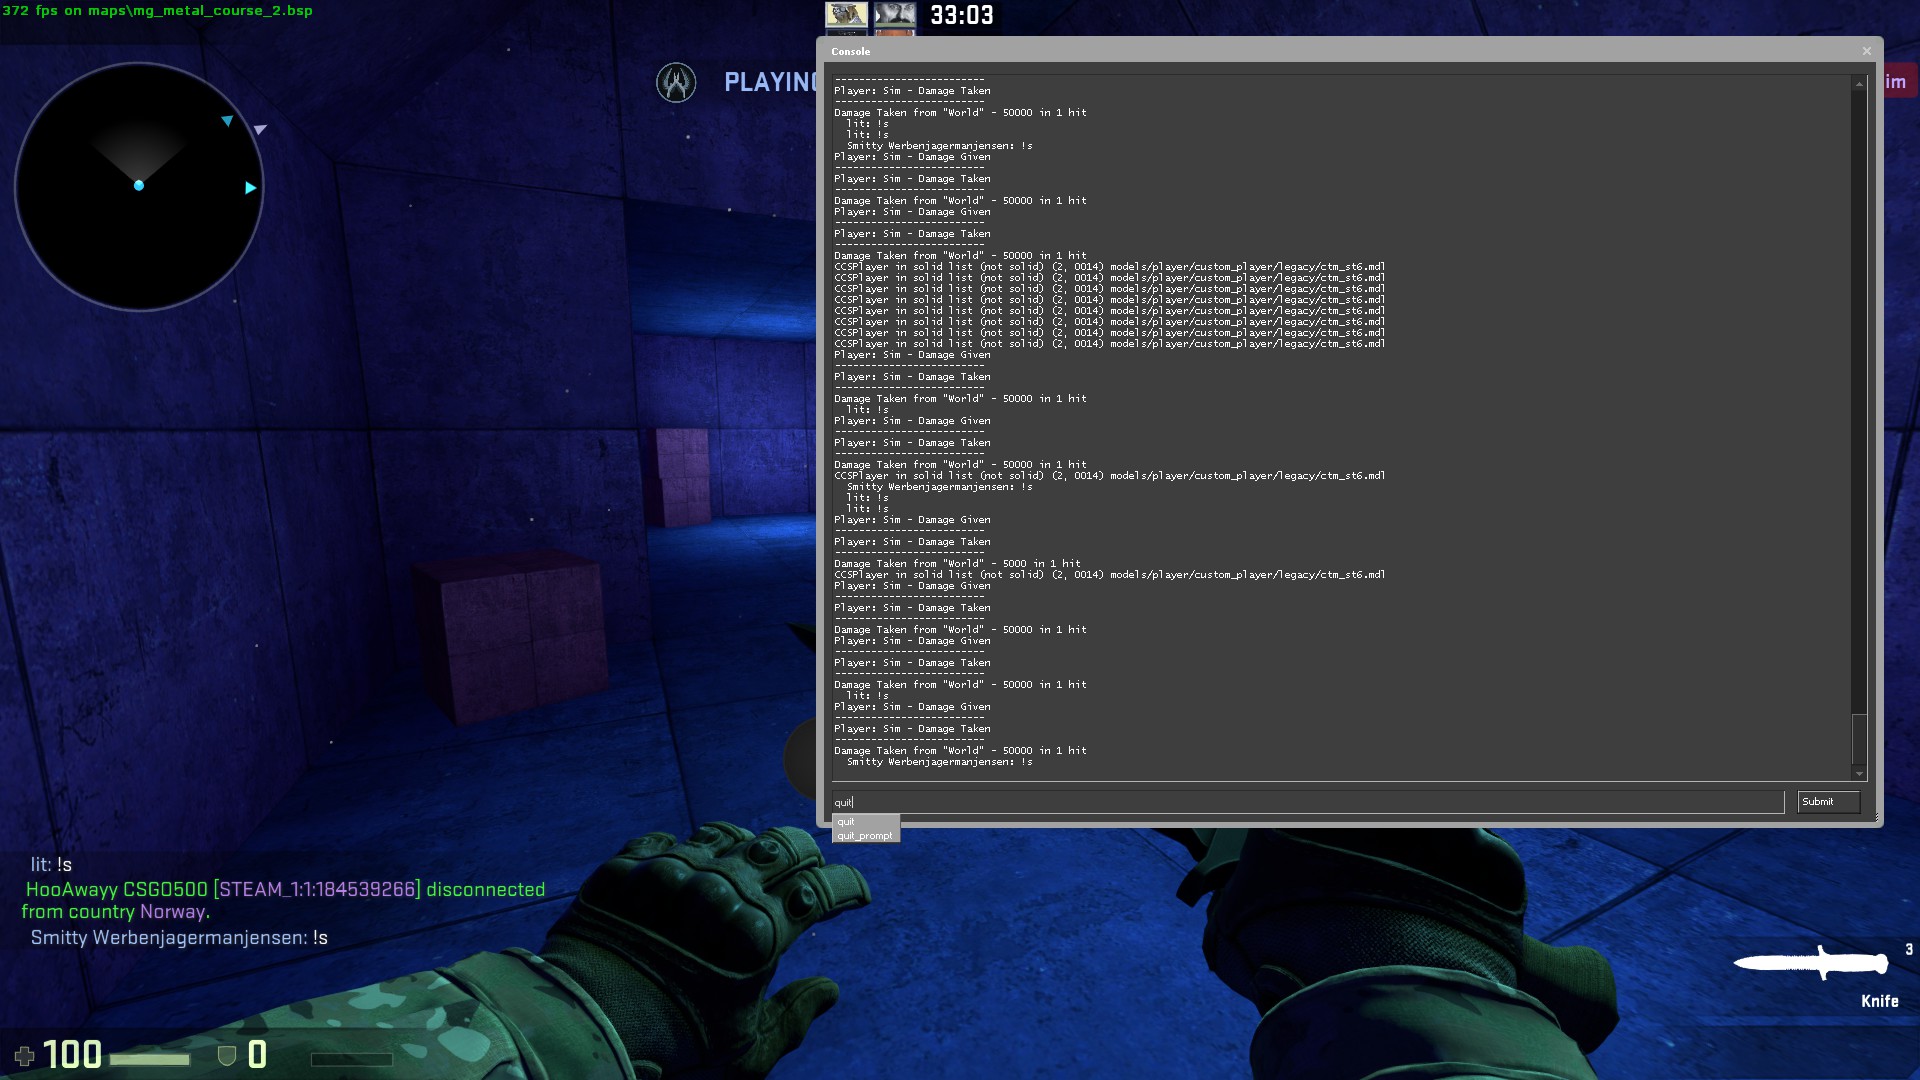Select 'quit_prompt' autocomplete suggestion
This screenshot has height=1080, width=1920.
tap(865, 836)
